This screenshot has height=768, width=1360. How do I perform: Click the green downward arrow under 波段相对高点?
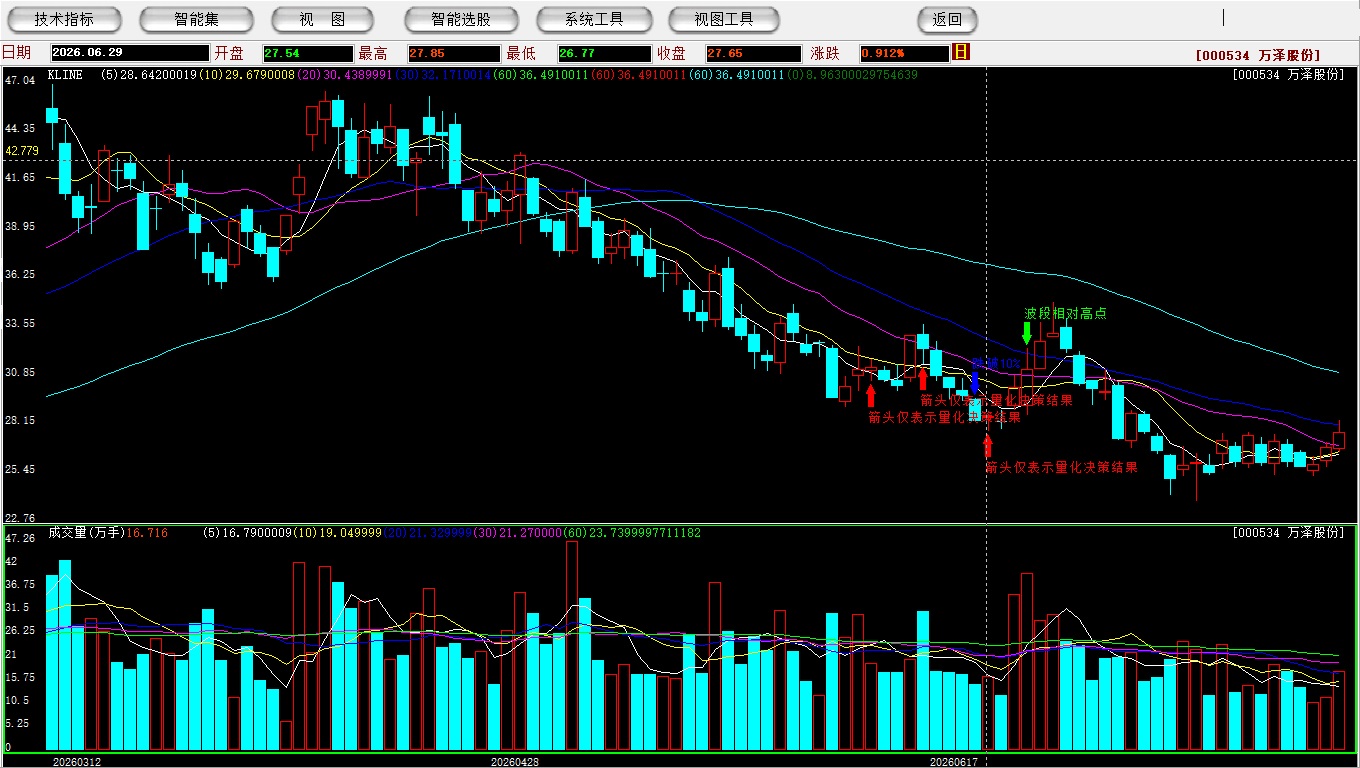click(x=1027, y=332)
